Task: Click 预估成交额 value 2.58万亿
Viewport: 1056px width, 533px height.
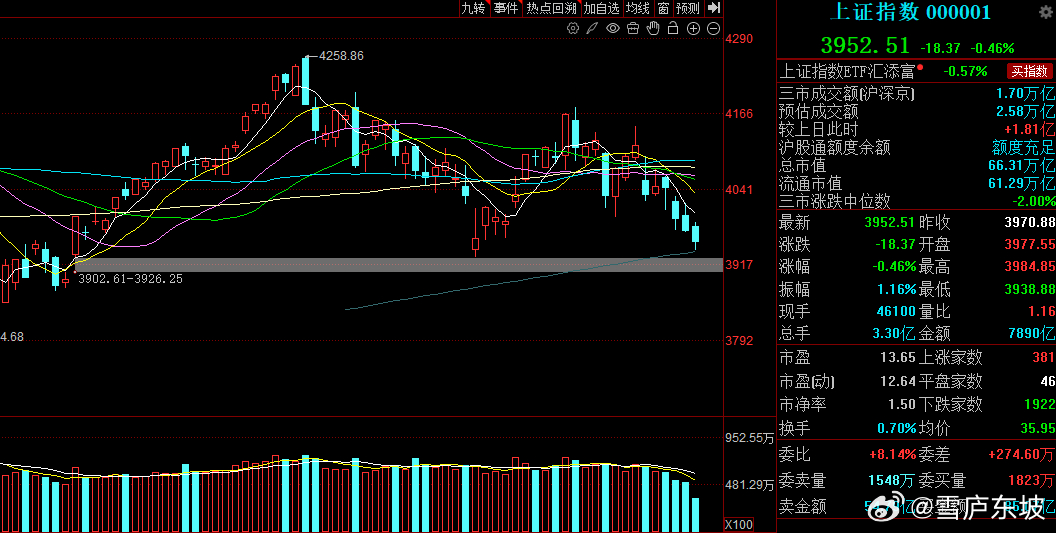Action: tap(1026, 111)
